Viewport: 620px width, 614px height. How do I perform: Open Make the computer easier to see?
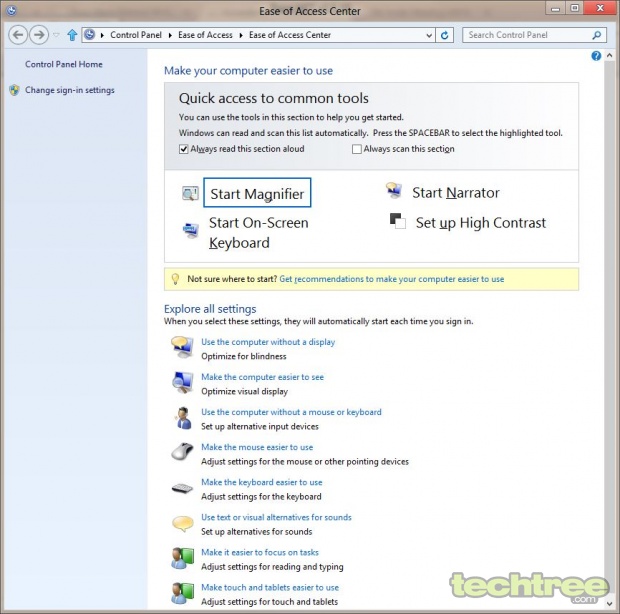tap(262, 377)
